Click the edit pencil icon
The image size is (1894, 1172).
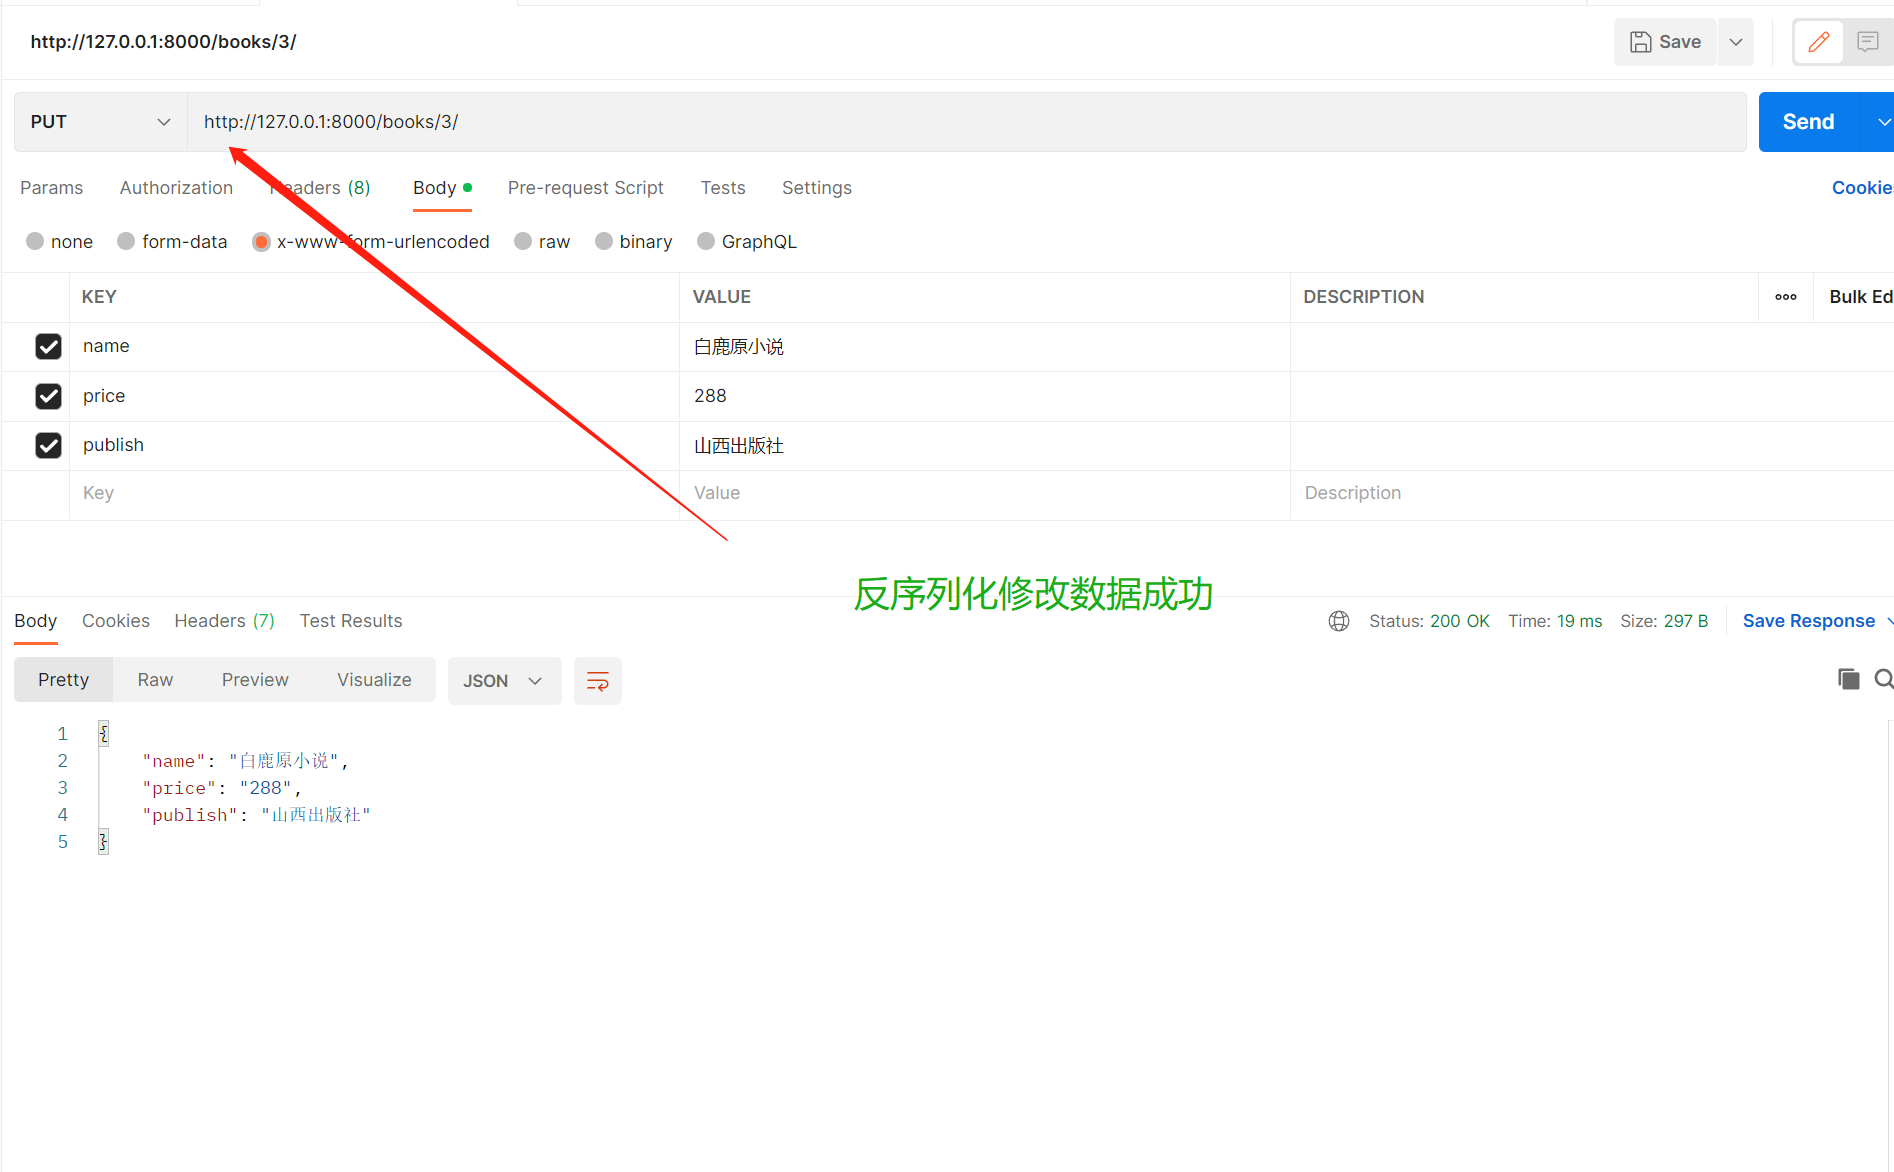point(1819,42)
